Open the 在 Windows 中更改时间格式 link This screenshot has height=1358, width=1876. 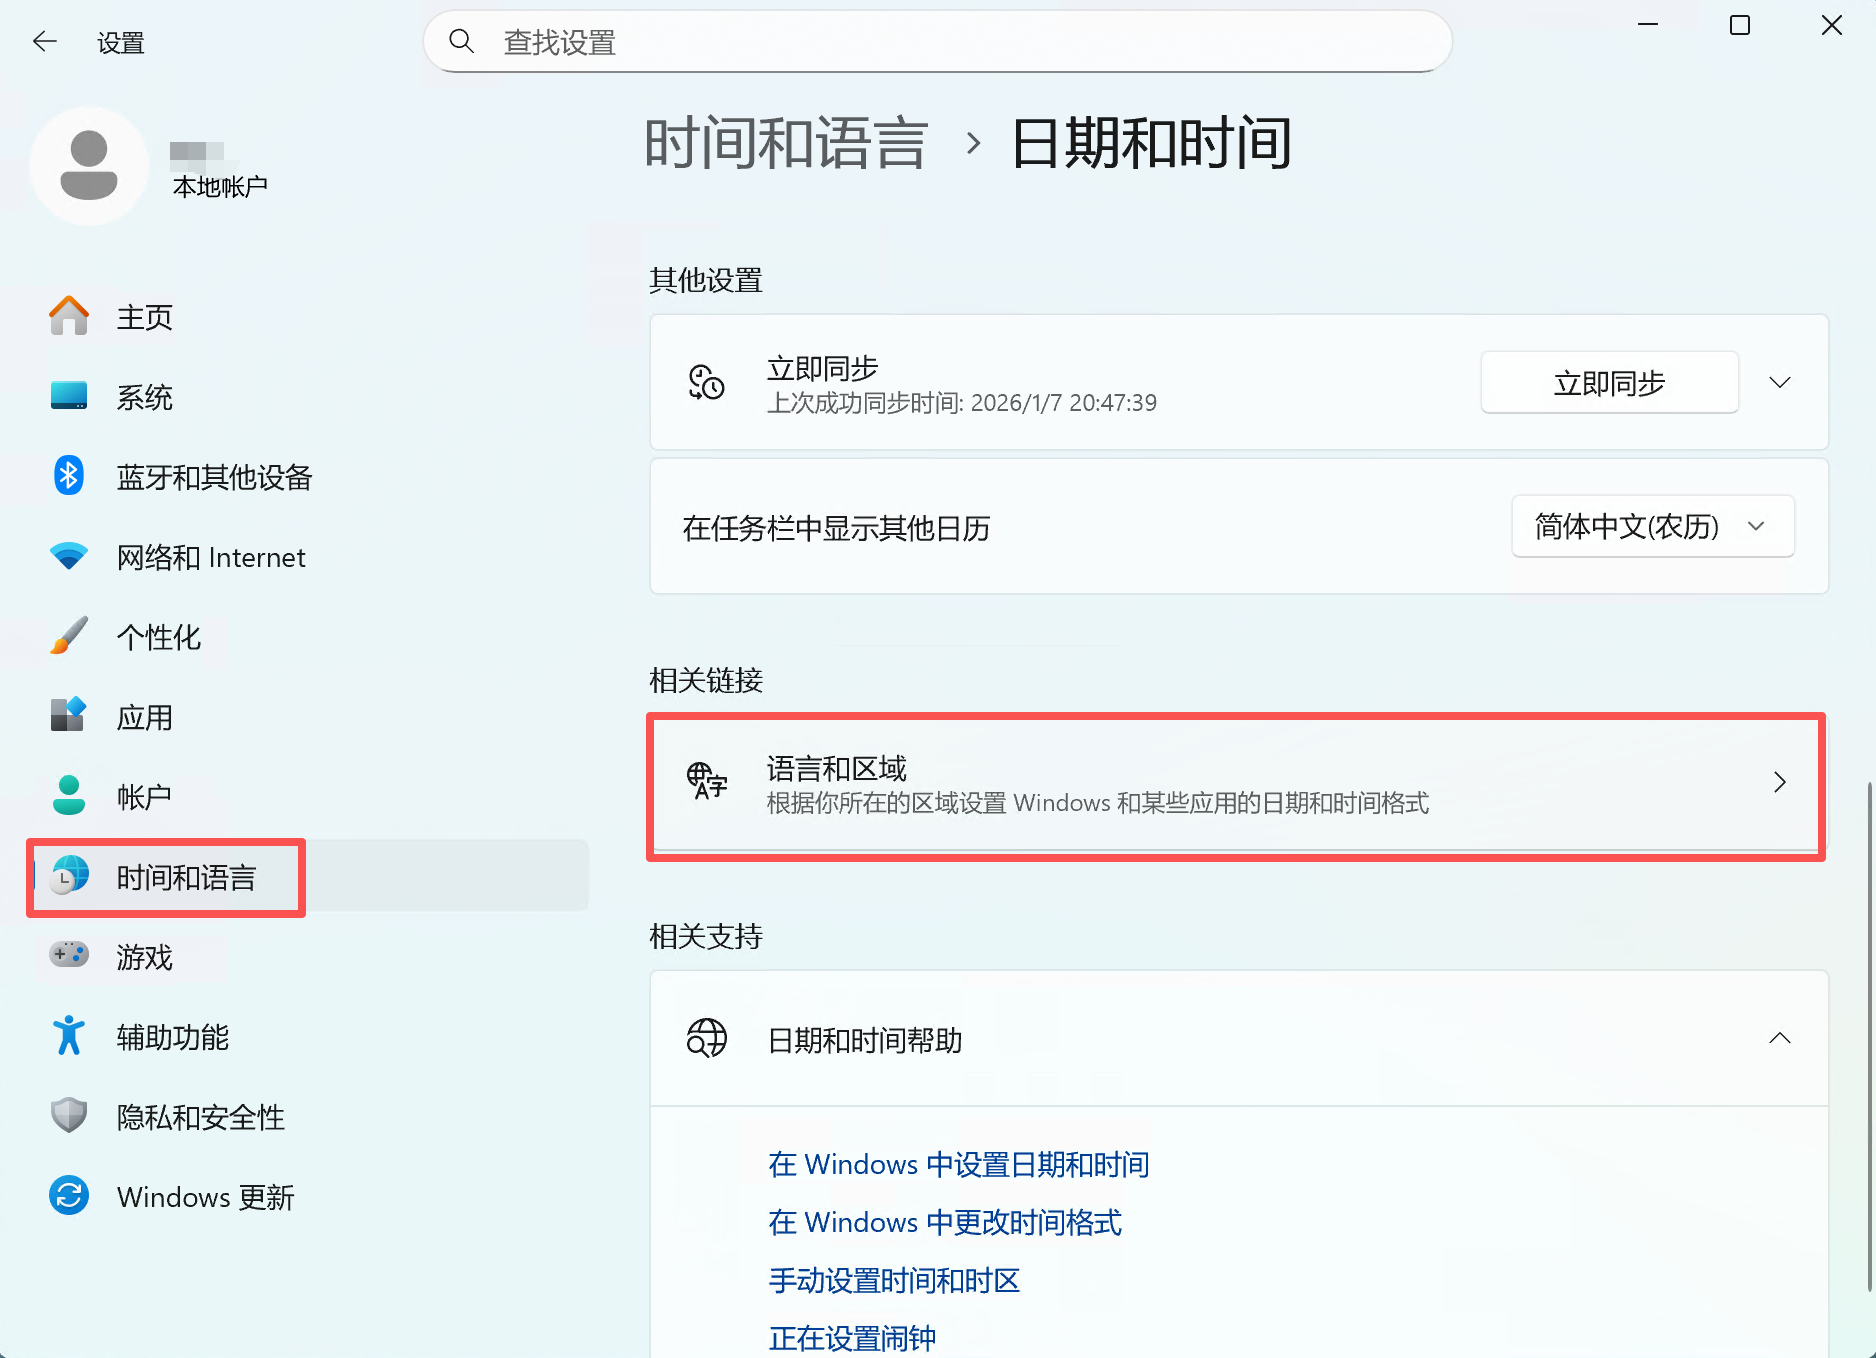[x=944, y=1222]
